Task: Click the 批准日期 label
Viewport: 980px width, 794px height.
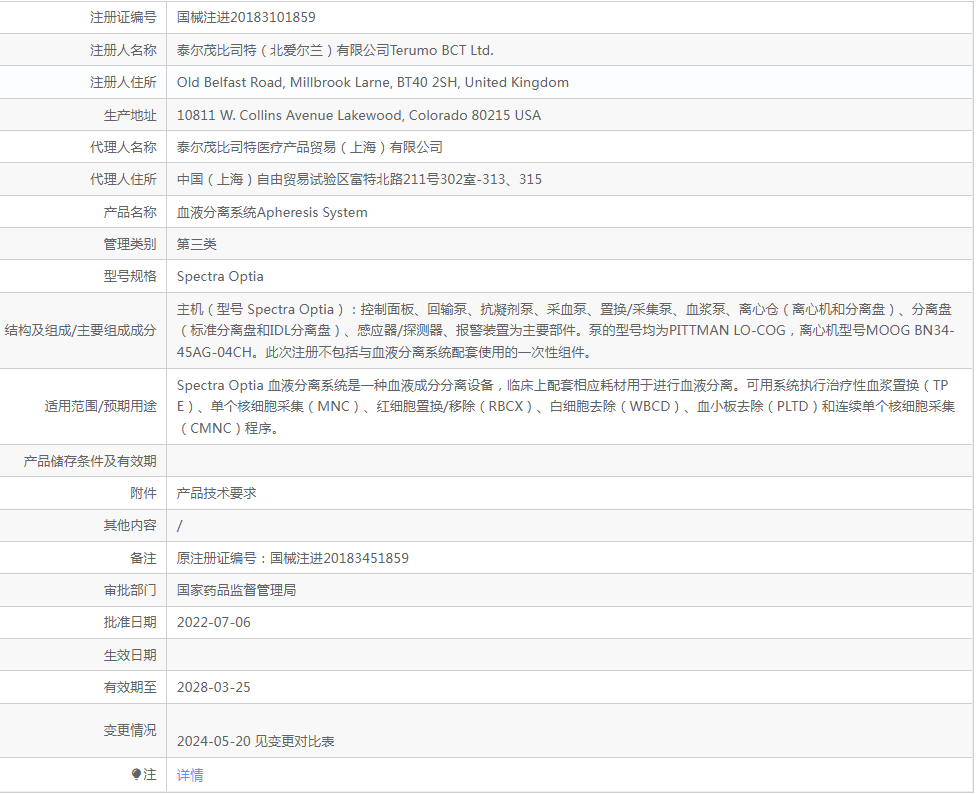Action: (x=130, y=623)
